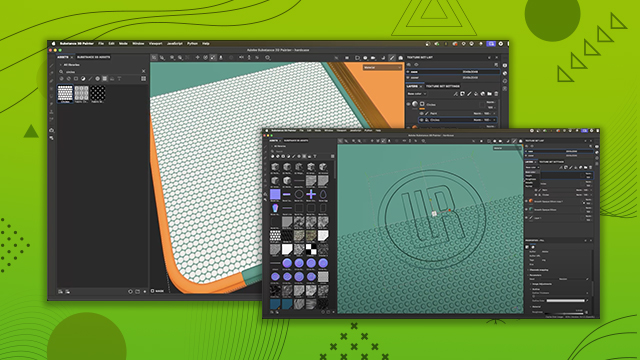Select the Paint brush tool in back window sidebar
Screen dimensions: 640x360
51,66
